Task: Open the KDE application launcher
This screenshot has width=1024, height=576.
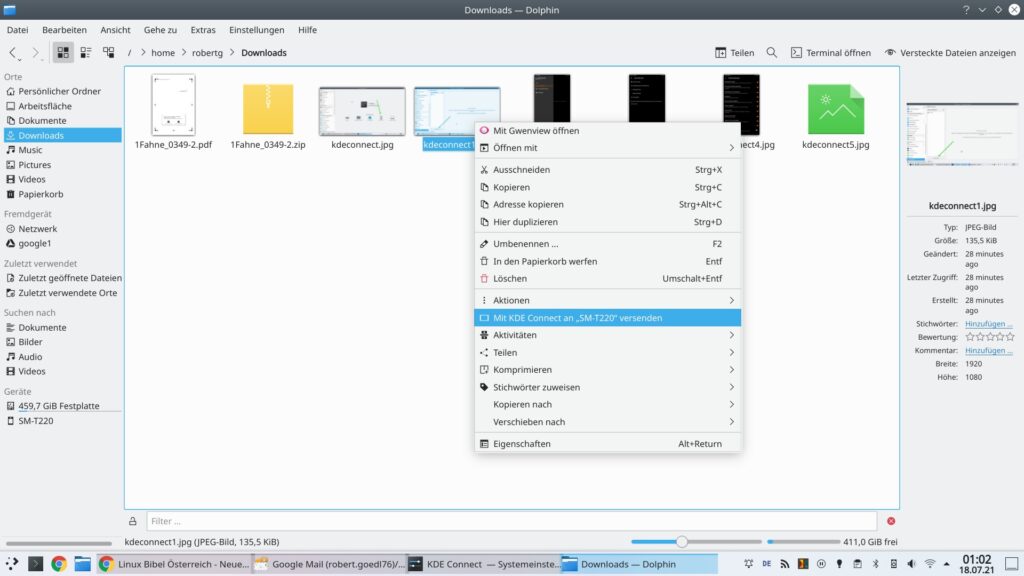Action: 12,564
